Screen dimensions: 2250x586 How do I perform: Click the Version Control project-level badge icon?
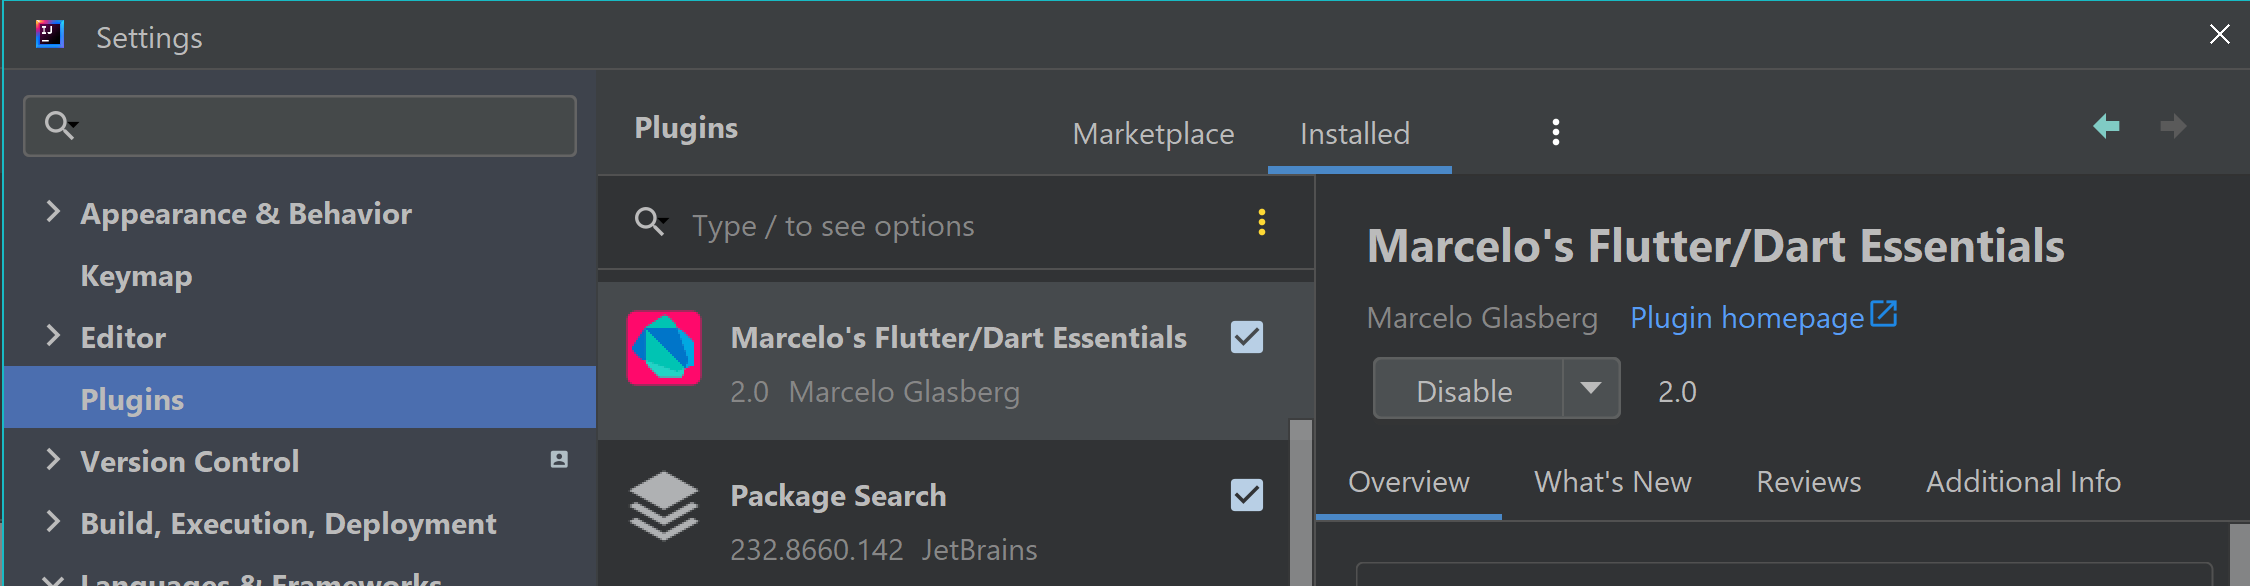[559, 459]
